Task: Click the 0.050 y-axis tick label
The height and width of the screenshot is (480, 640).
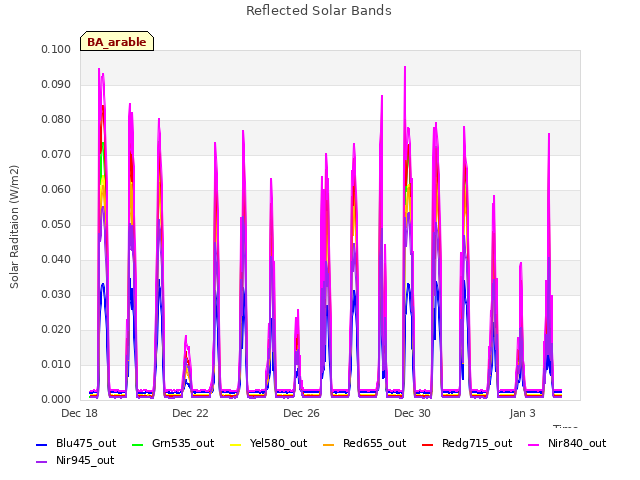Action: 56,224
